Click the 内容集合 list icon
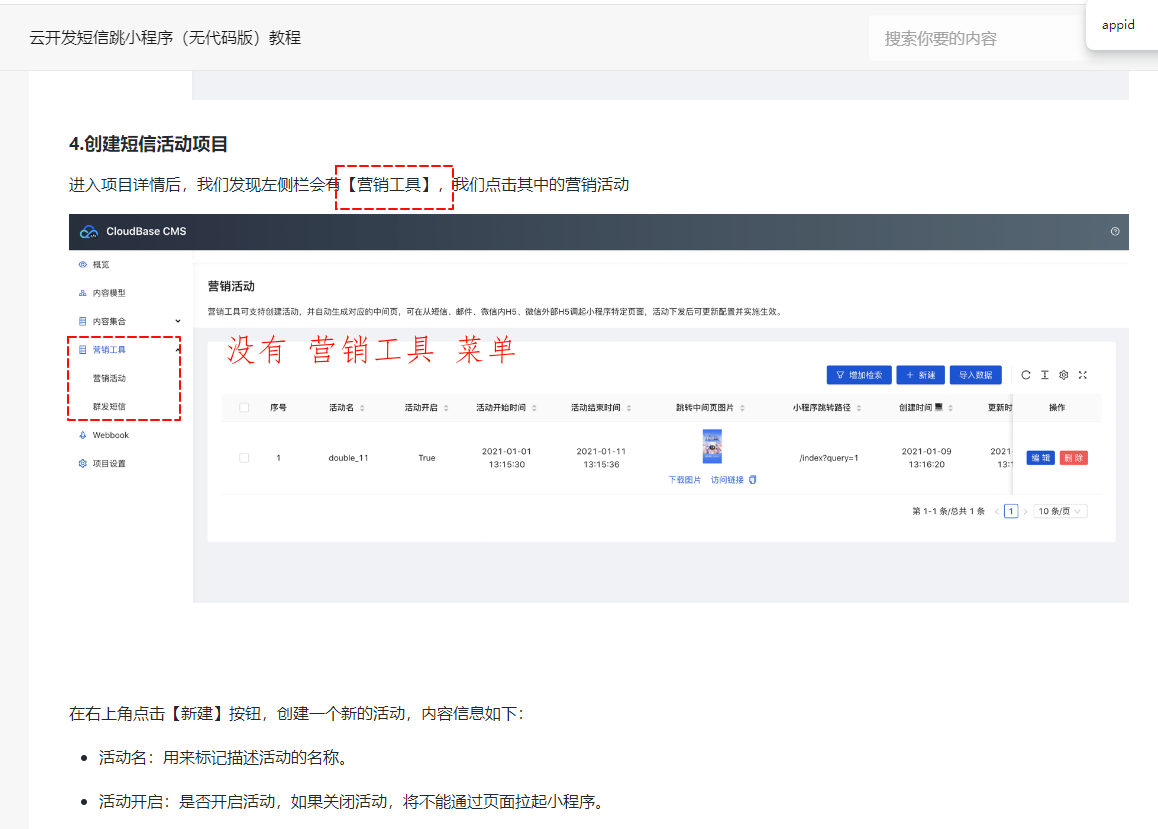 coord(83,321)
